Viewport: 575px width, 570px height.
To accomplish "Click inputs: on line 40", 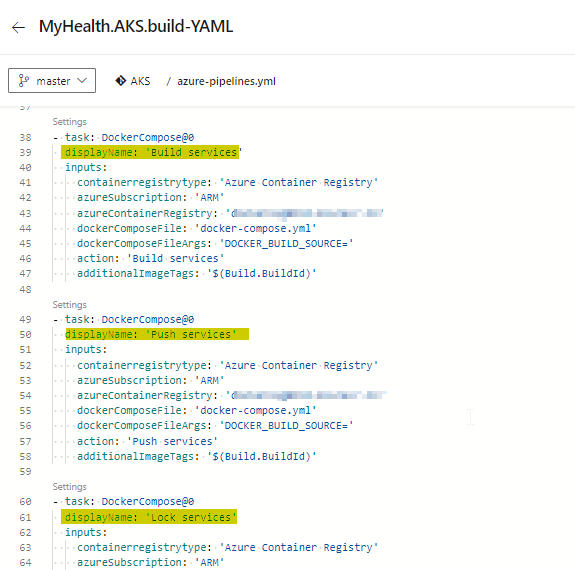I will 86,168.
